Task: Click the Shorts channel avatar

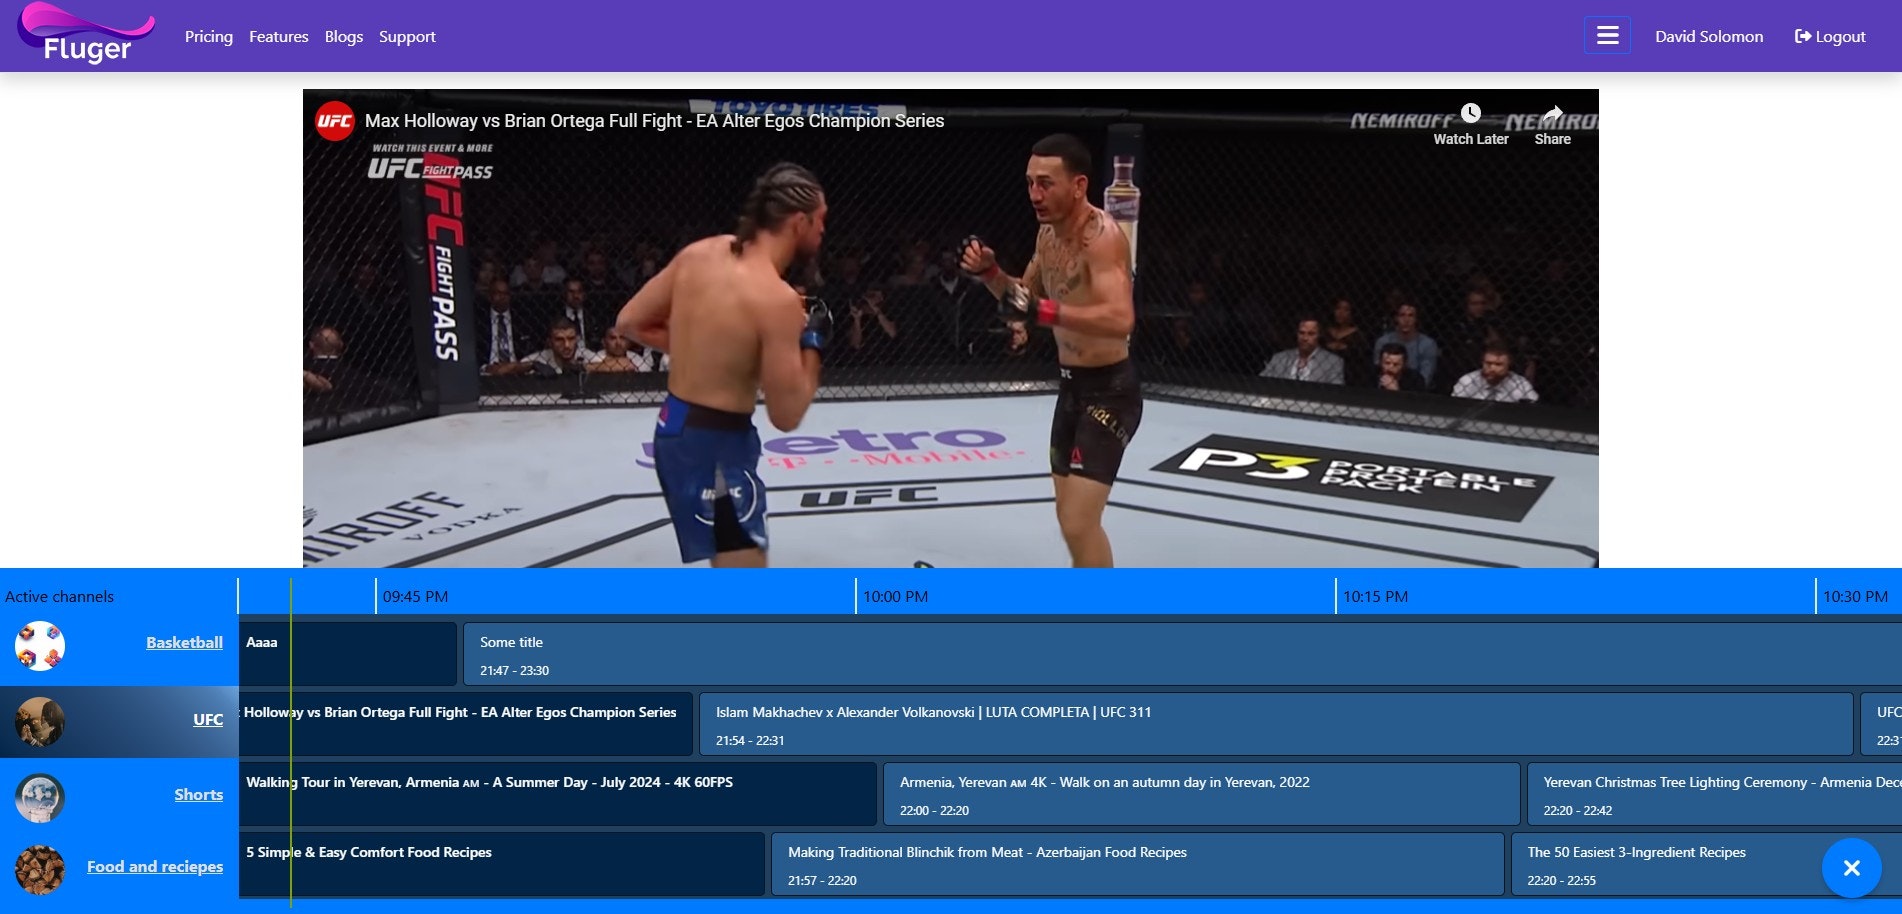Action: pos(40,798)
